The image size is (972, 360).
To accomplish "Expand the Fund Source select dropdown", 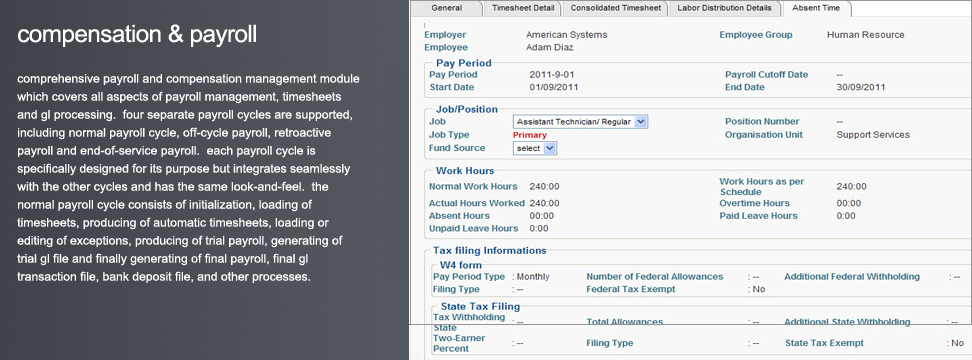I will point(535,148).
